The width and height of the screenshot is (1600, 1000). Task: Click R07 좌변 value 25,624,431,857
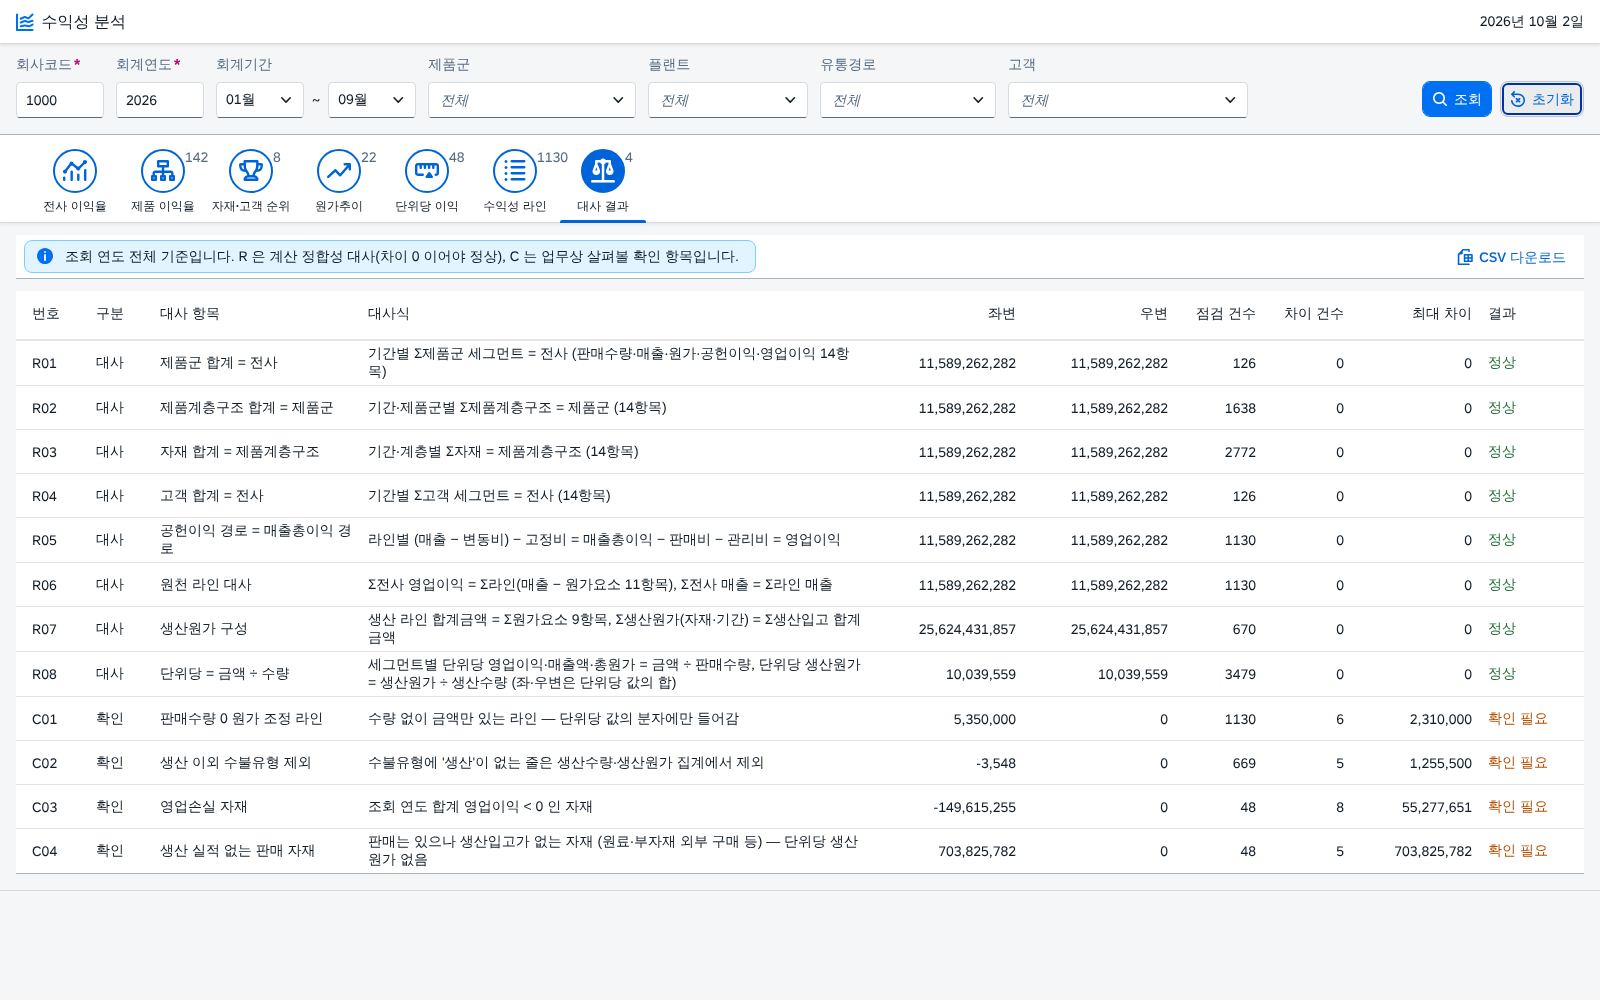[x=967, y=629]
